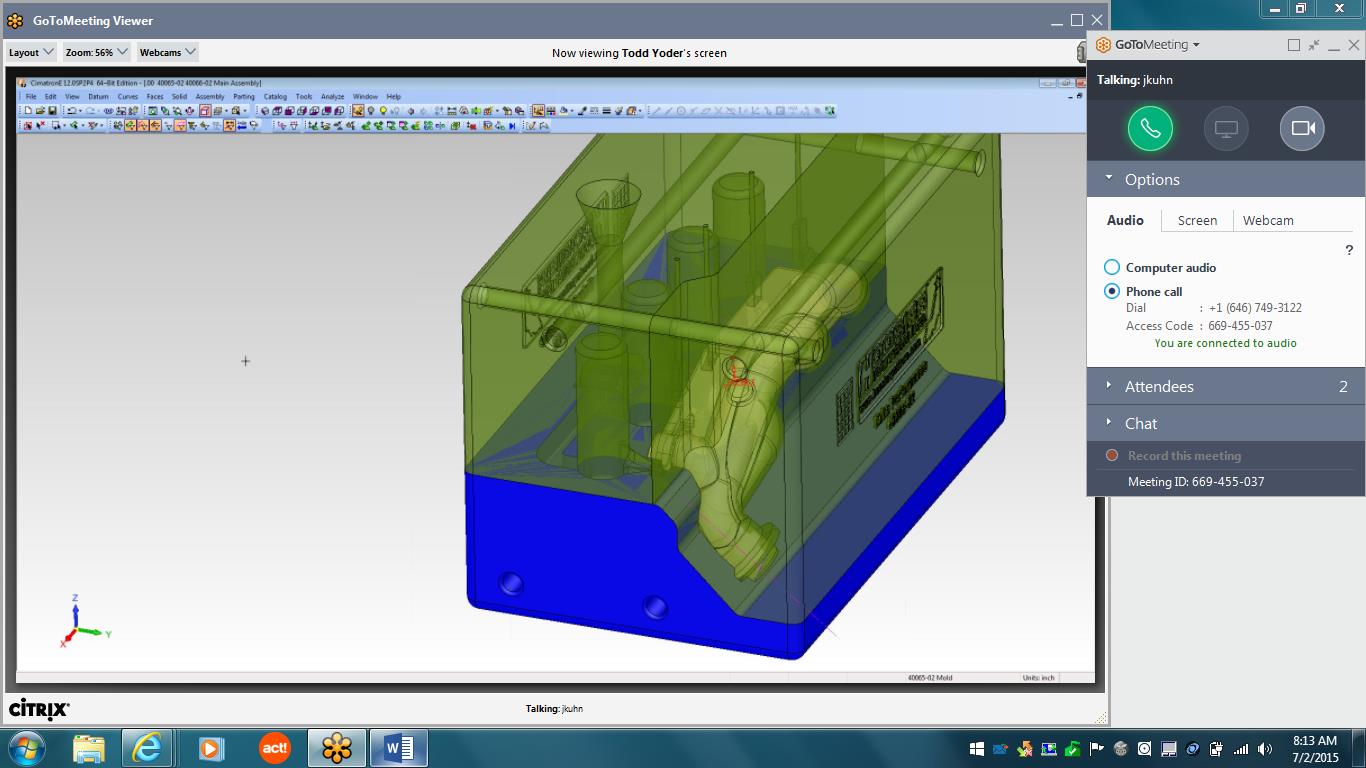The image size is (1366, 768).
Task: Click the green checkmark tray icon
Action: coord(1072,749)
